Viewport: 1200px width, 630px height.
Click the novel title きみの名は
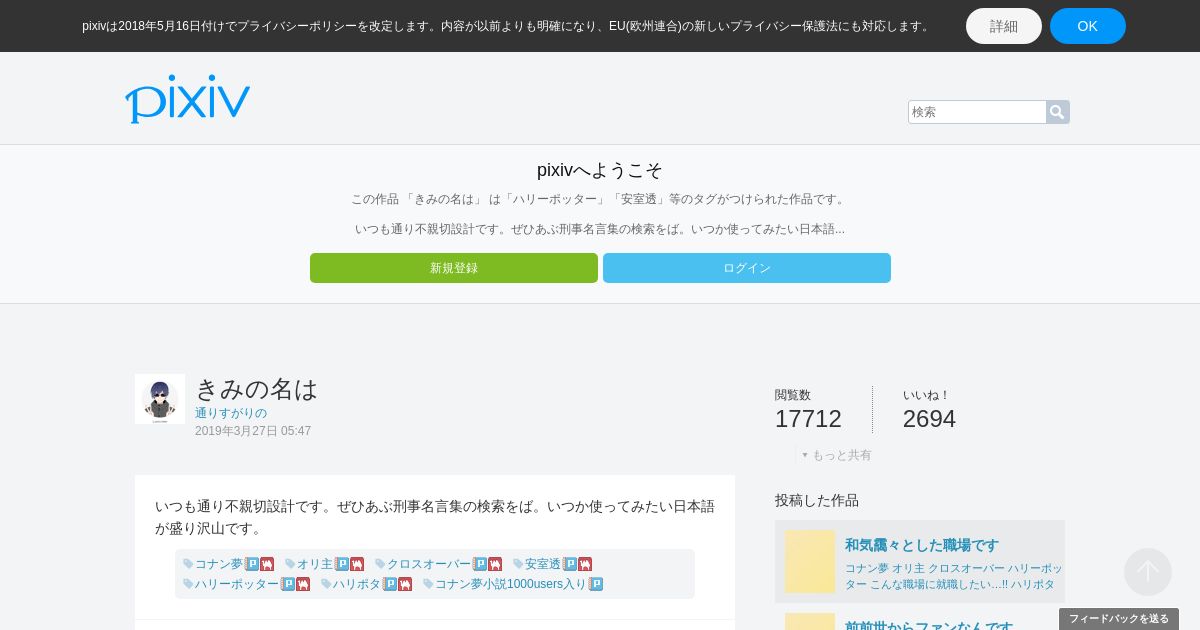(x=256, y=389)
